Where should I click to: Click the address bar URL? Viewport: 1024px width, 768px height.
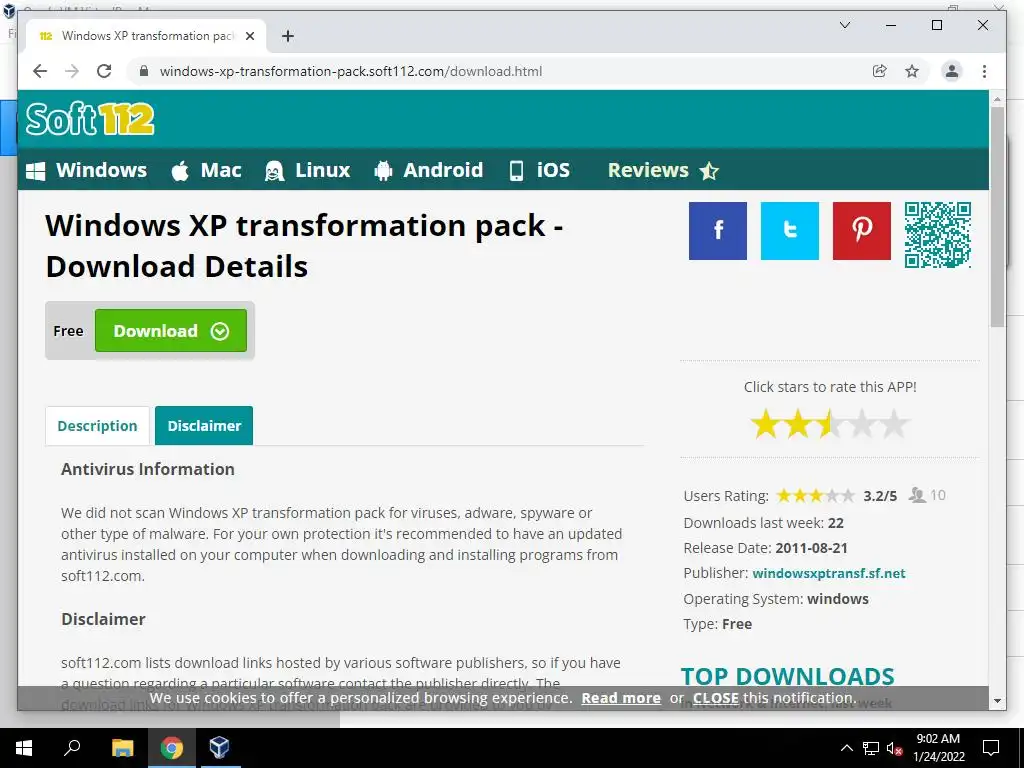click(x=351, y=71)
